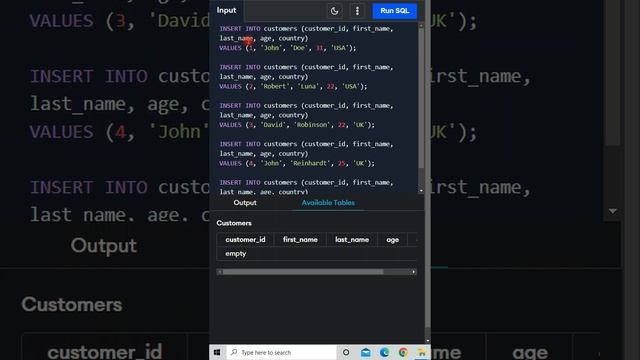Open File Explorer from taskbar
The width and height of the screenshot is (640, 360).
[x=421, y=352]
